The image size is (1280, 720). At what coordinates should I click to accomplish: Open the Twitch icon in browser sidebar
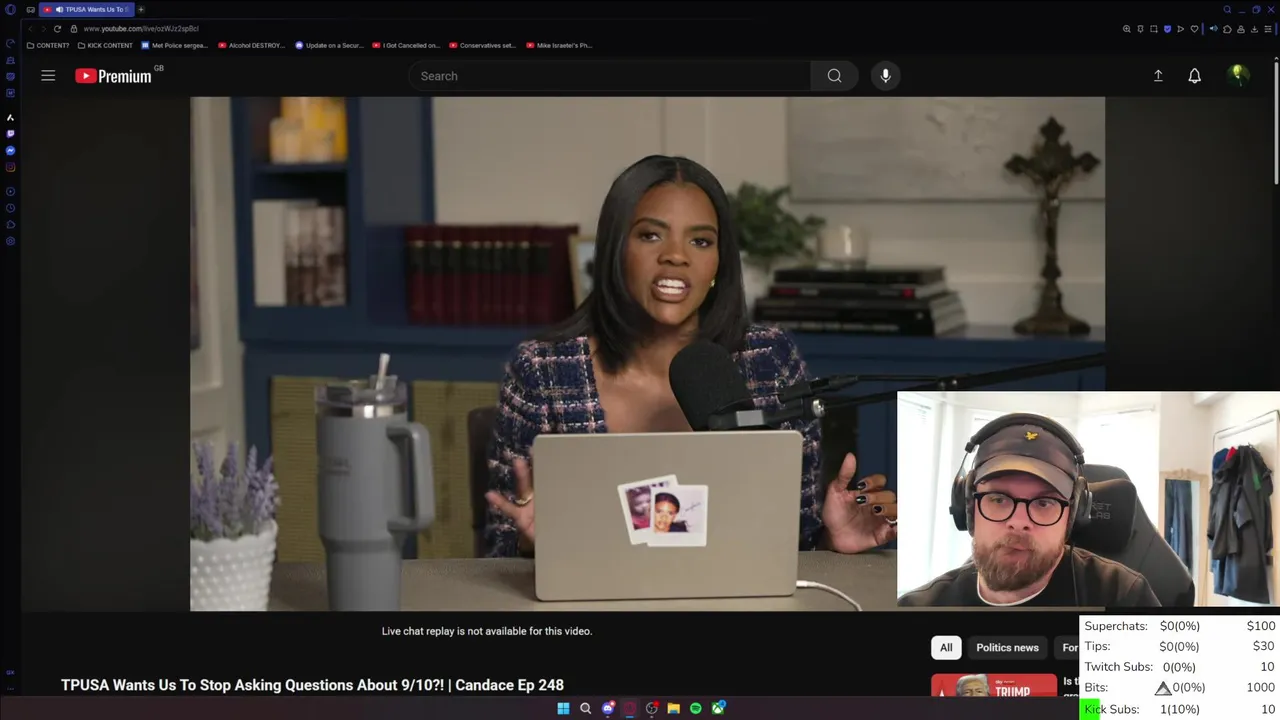(x=10, y=133)
